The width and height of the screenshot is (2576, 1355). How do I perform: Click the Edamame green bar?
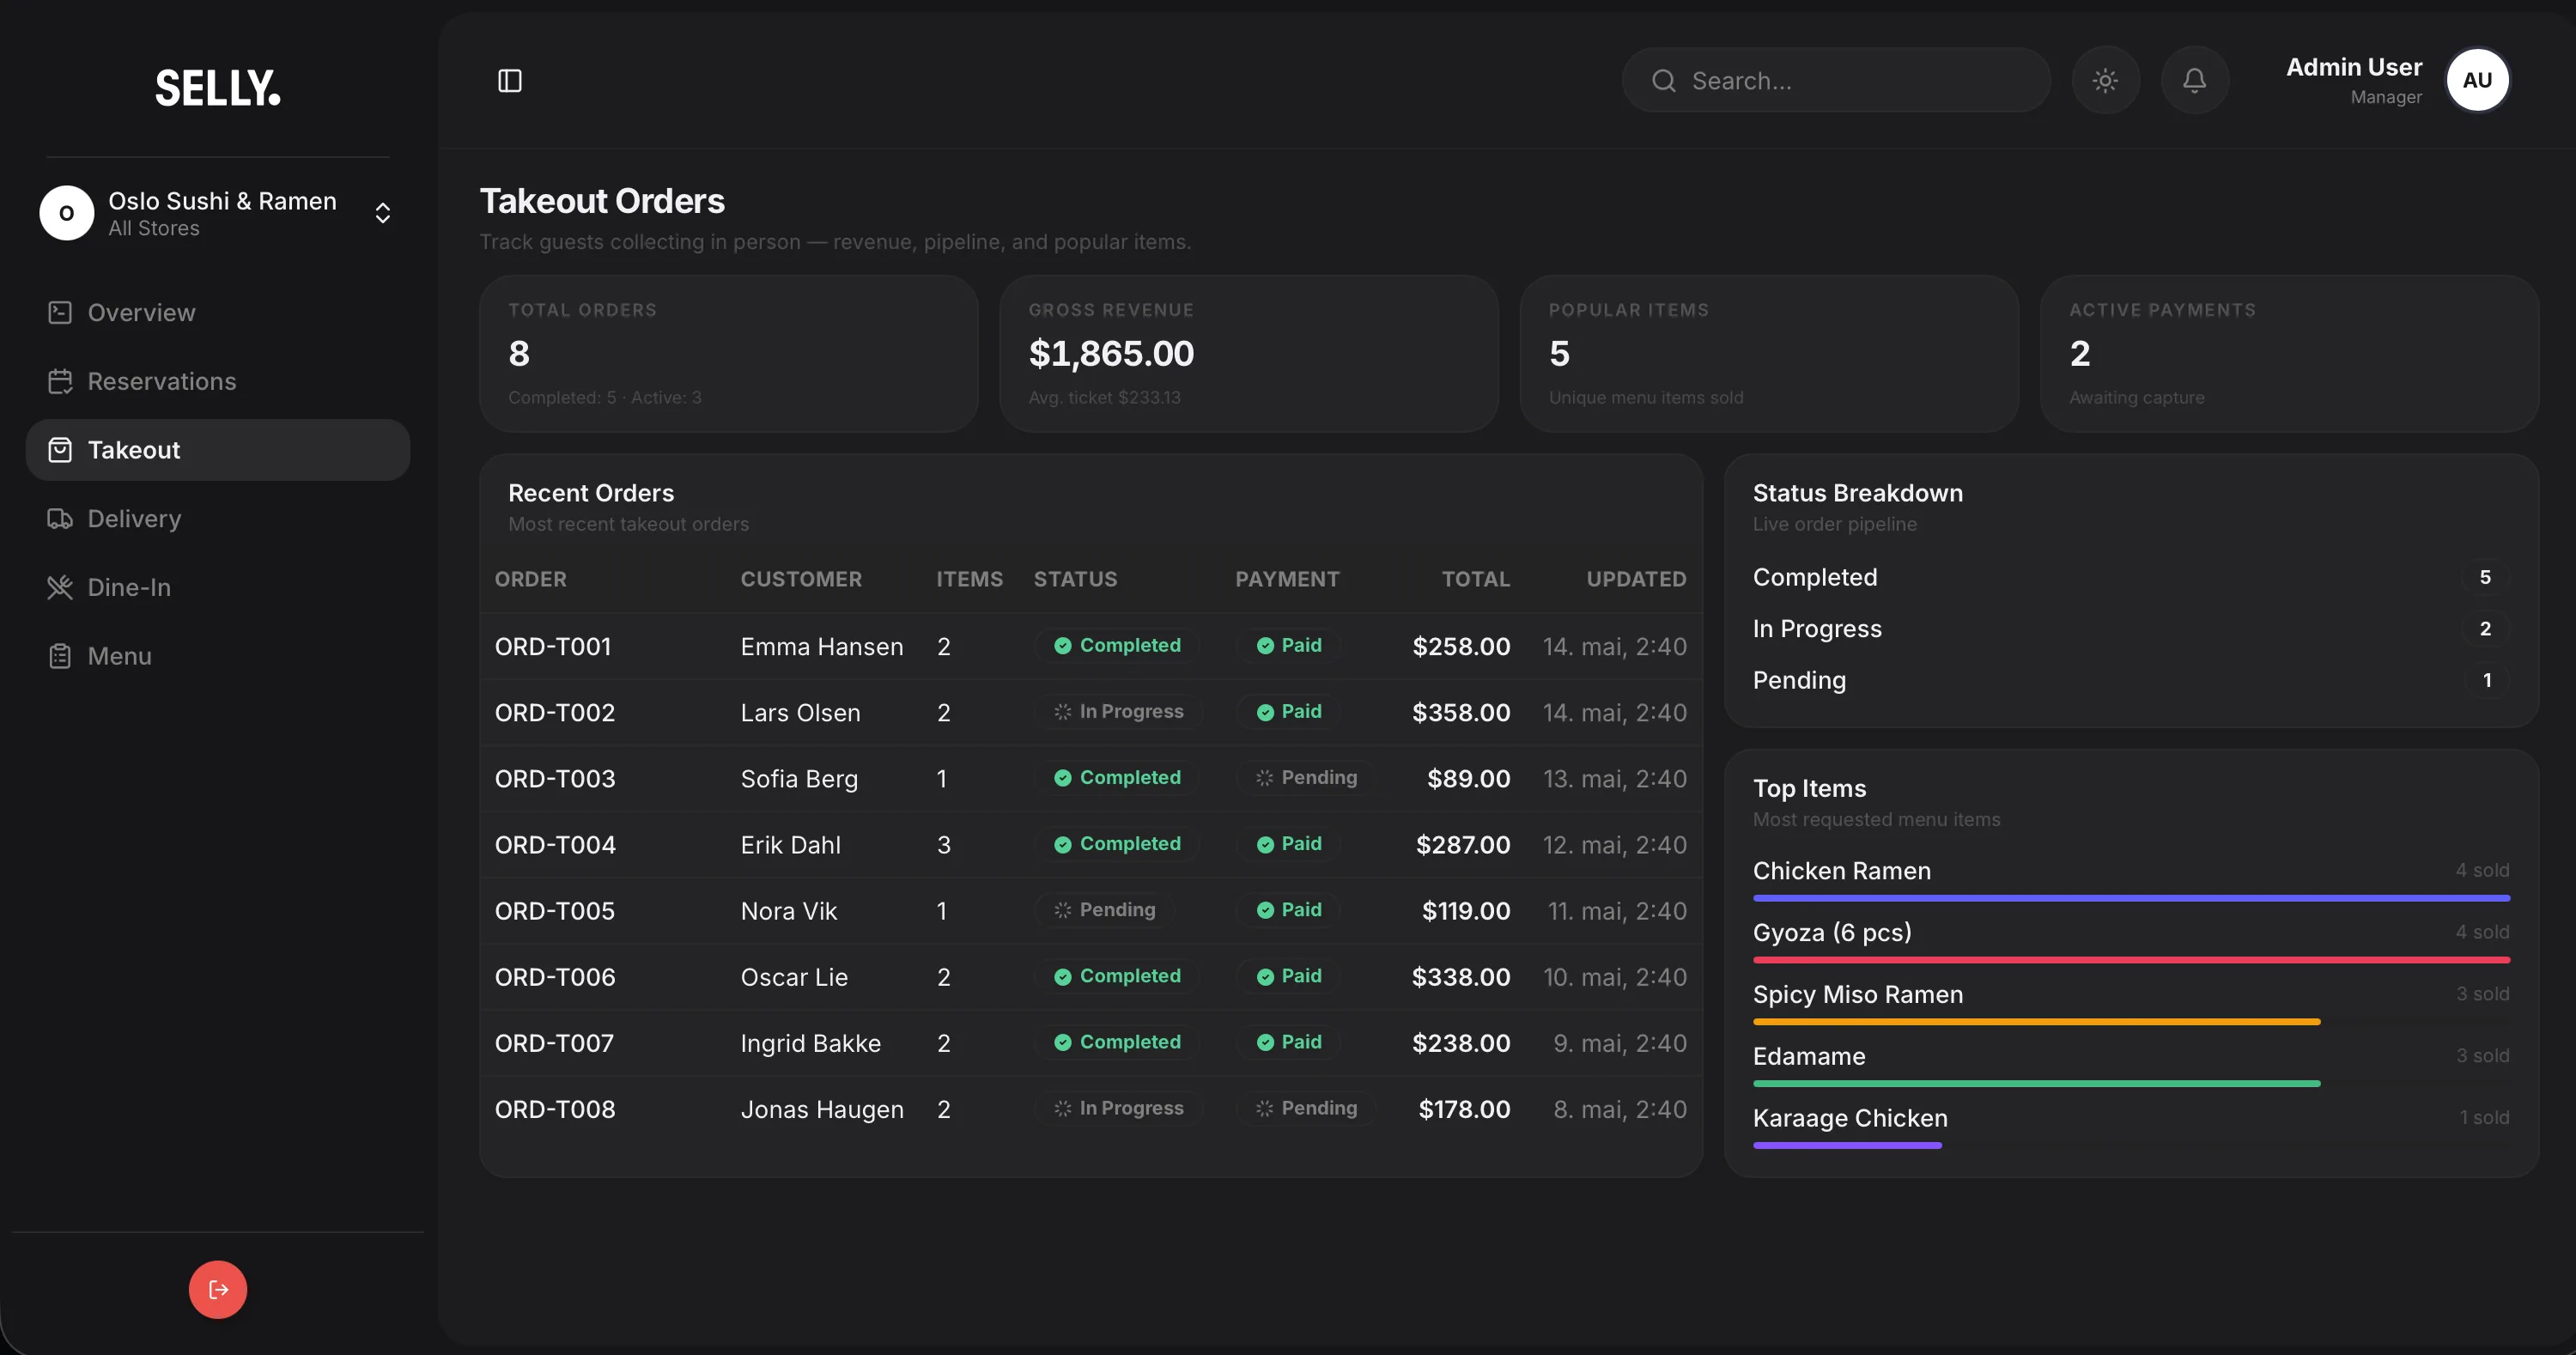coord(2036,1084)
